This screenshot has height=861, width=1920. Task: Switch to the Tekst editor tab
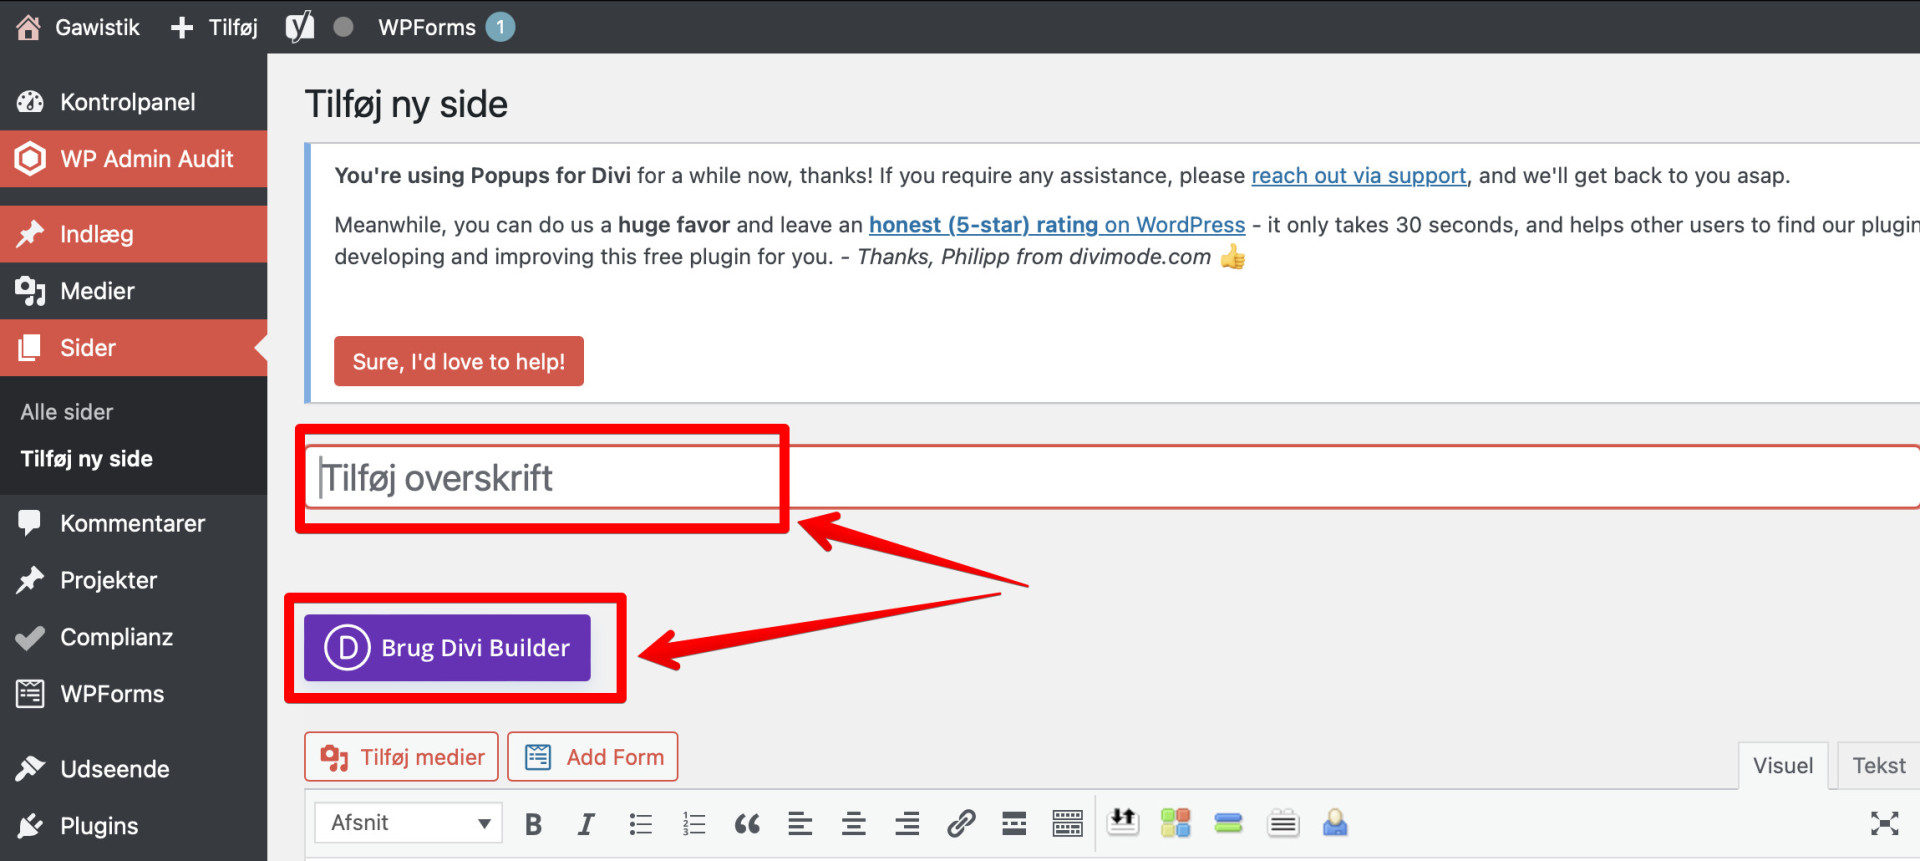coord(1878,766)
